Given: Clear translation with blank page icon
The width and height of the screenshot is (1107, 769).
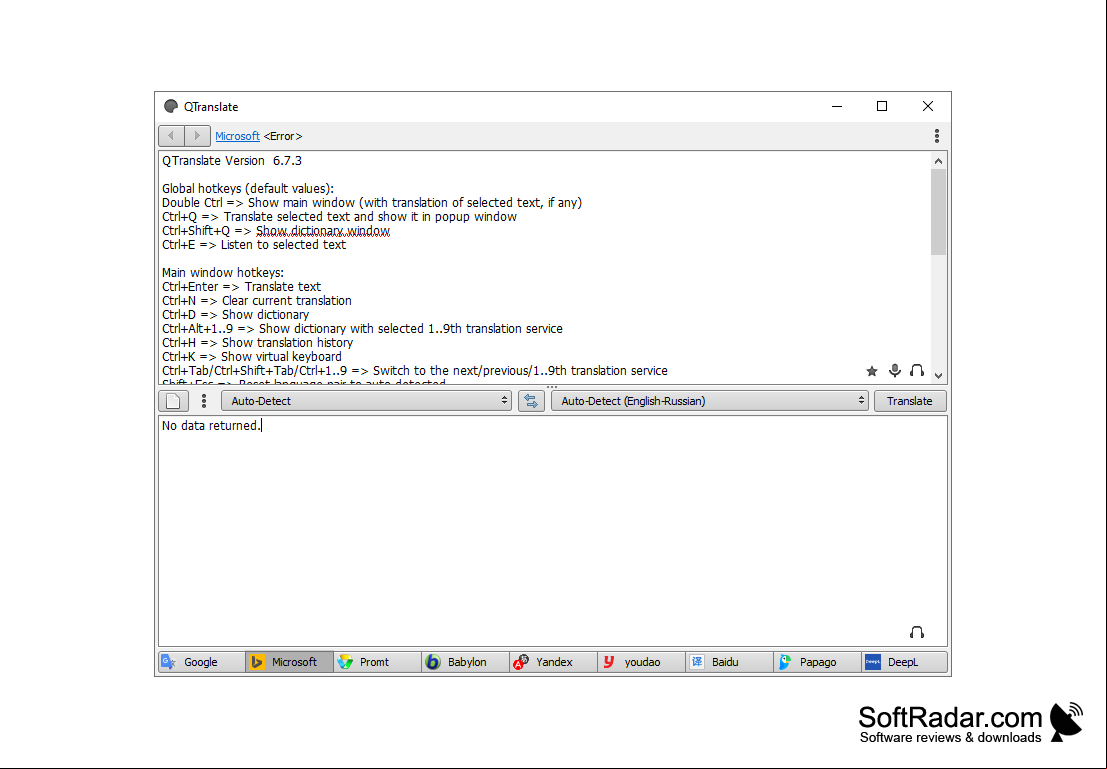Looking at the screenshot, I should [x=174, y=401].
